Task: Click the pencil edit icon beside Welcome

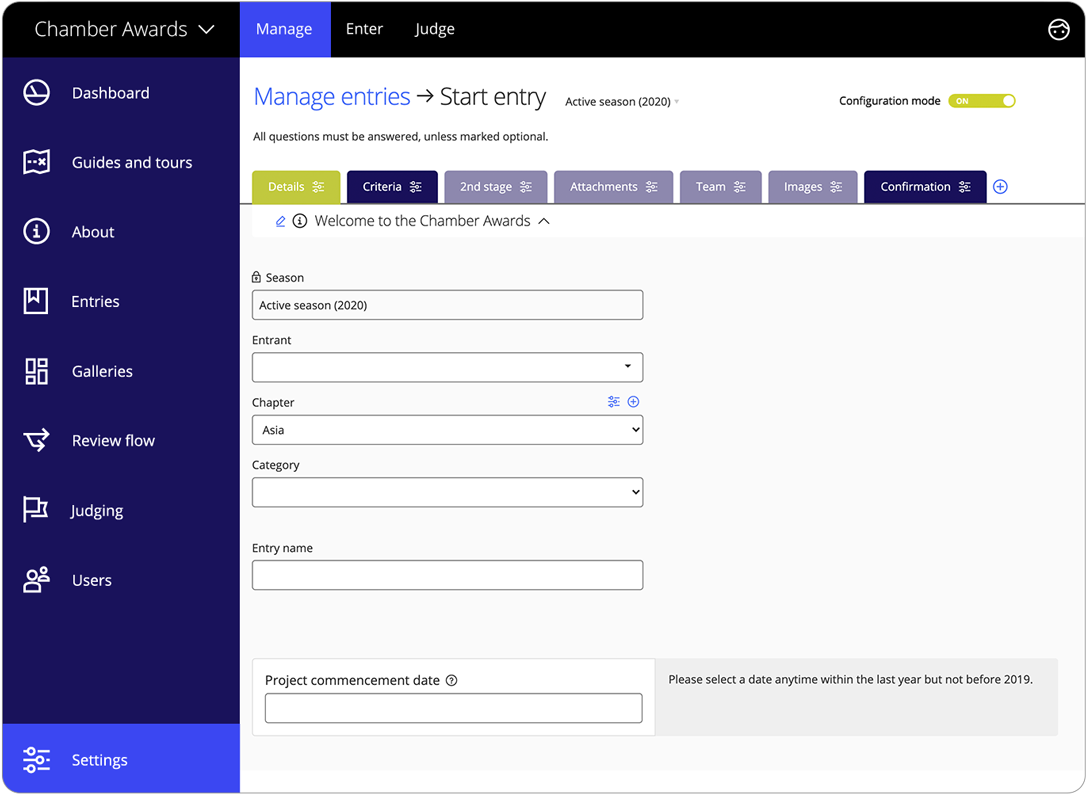Action: click(281, 222)
